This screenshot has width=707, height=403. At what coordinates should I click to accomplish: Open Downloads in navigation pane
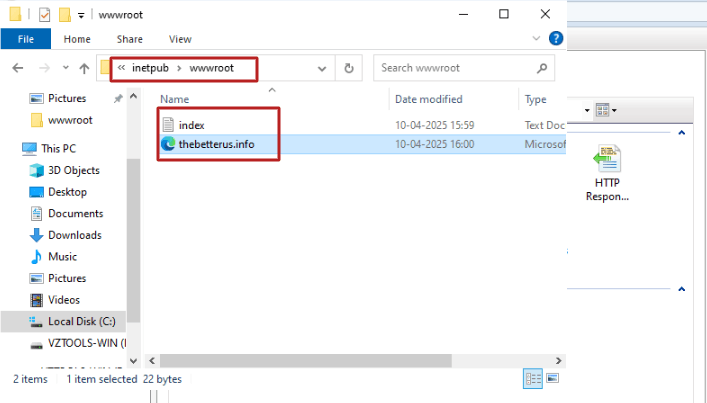tap(75, 235)
